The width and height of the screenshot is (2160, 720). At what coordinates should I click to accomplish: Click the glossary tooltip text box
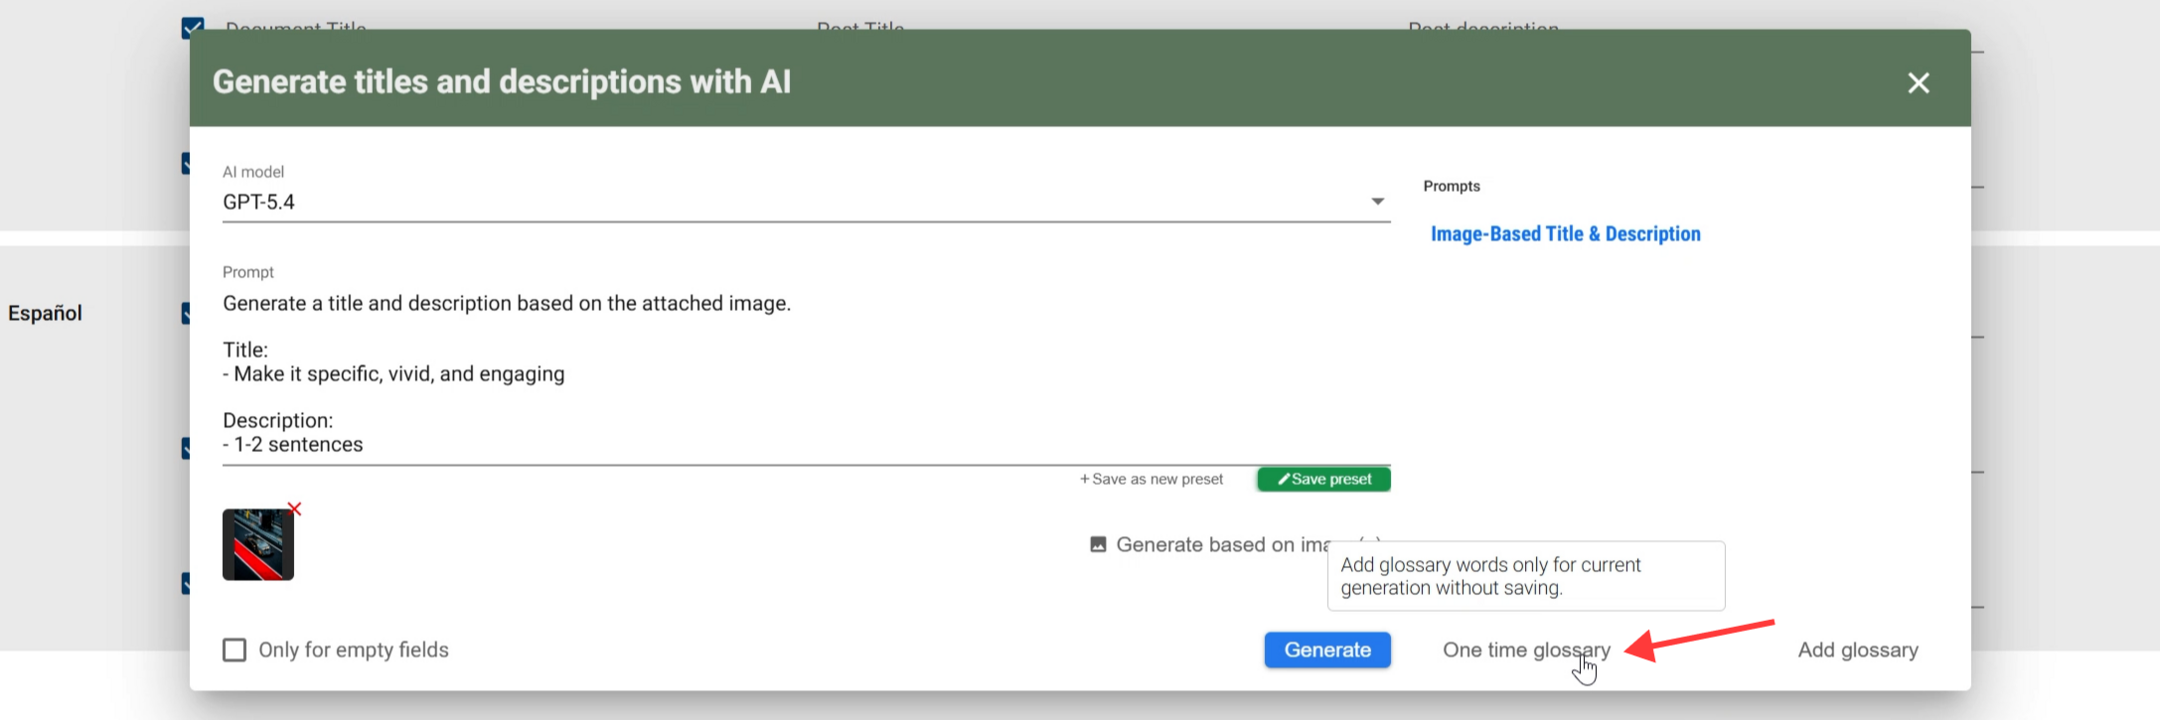pos(1526,576)
